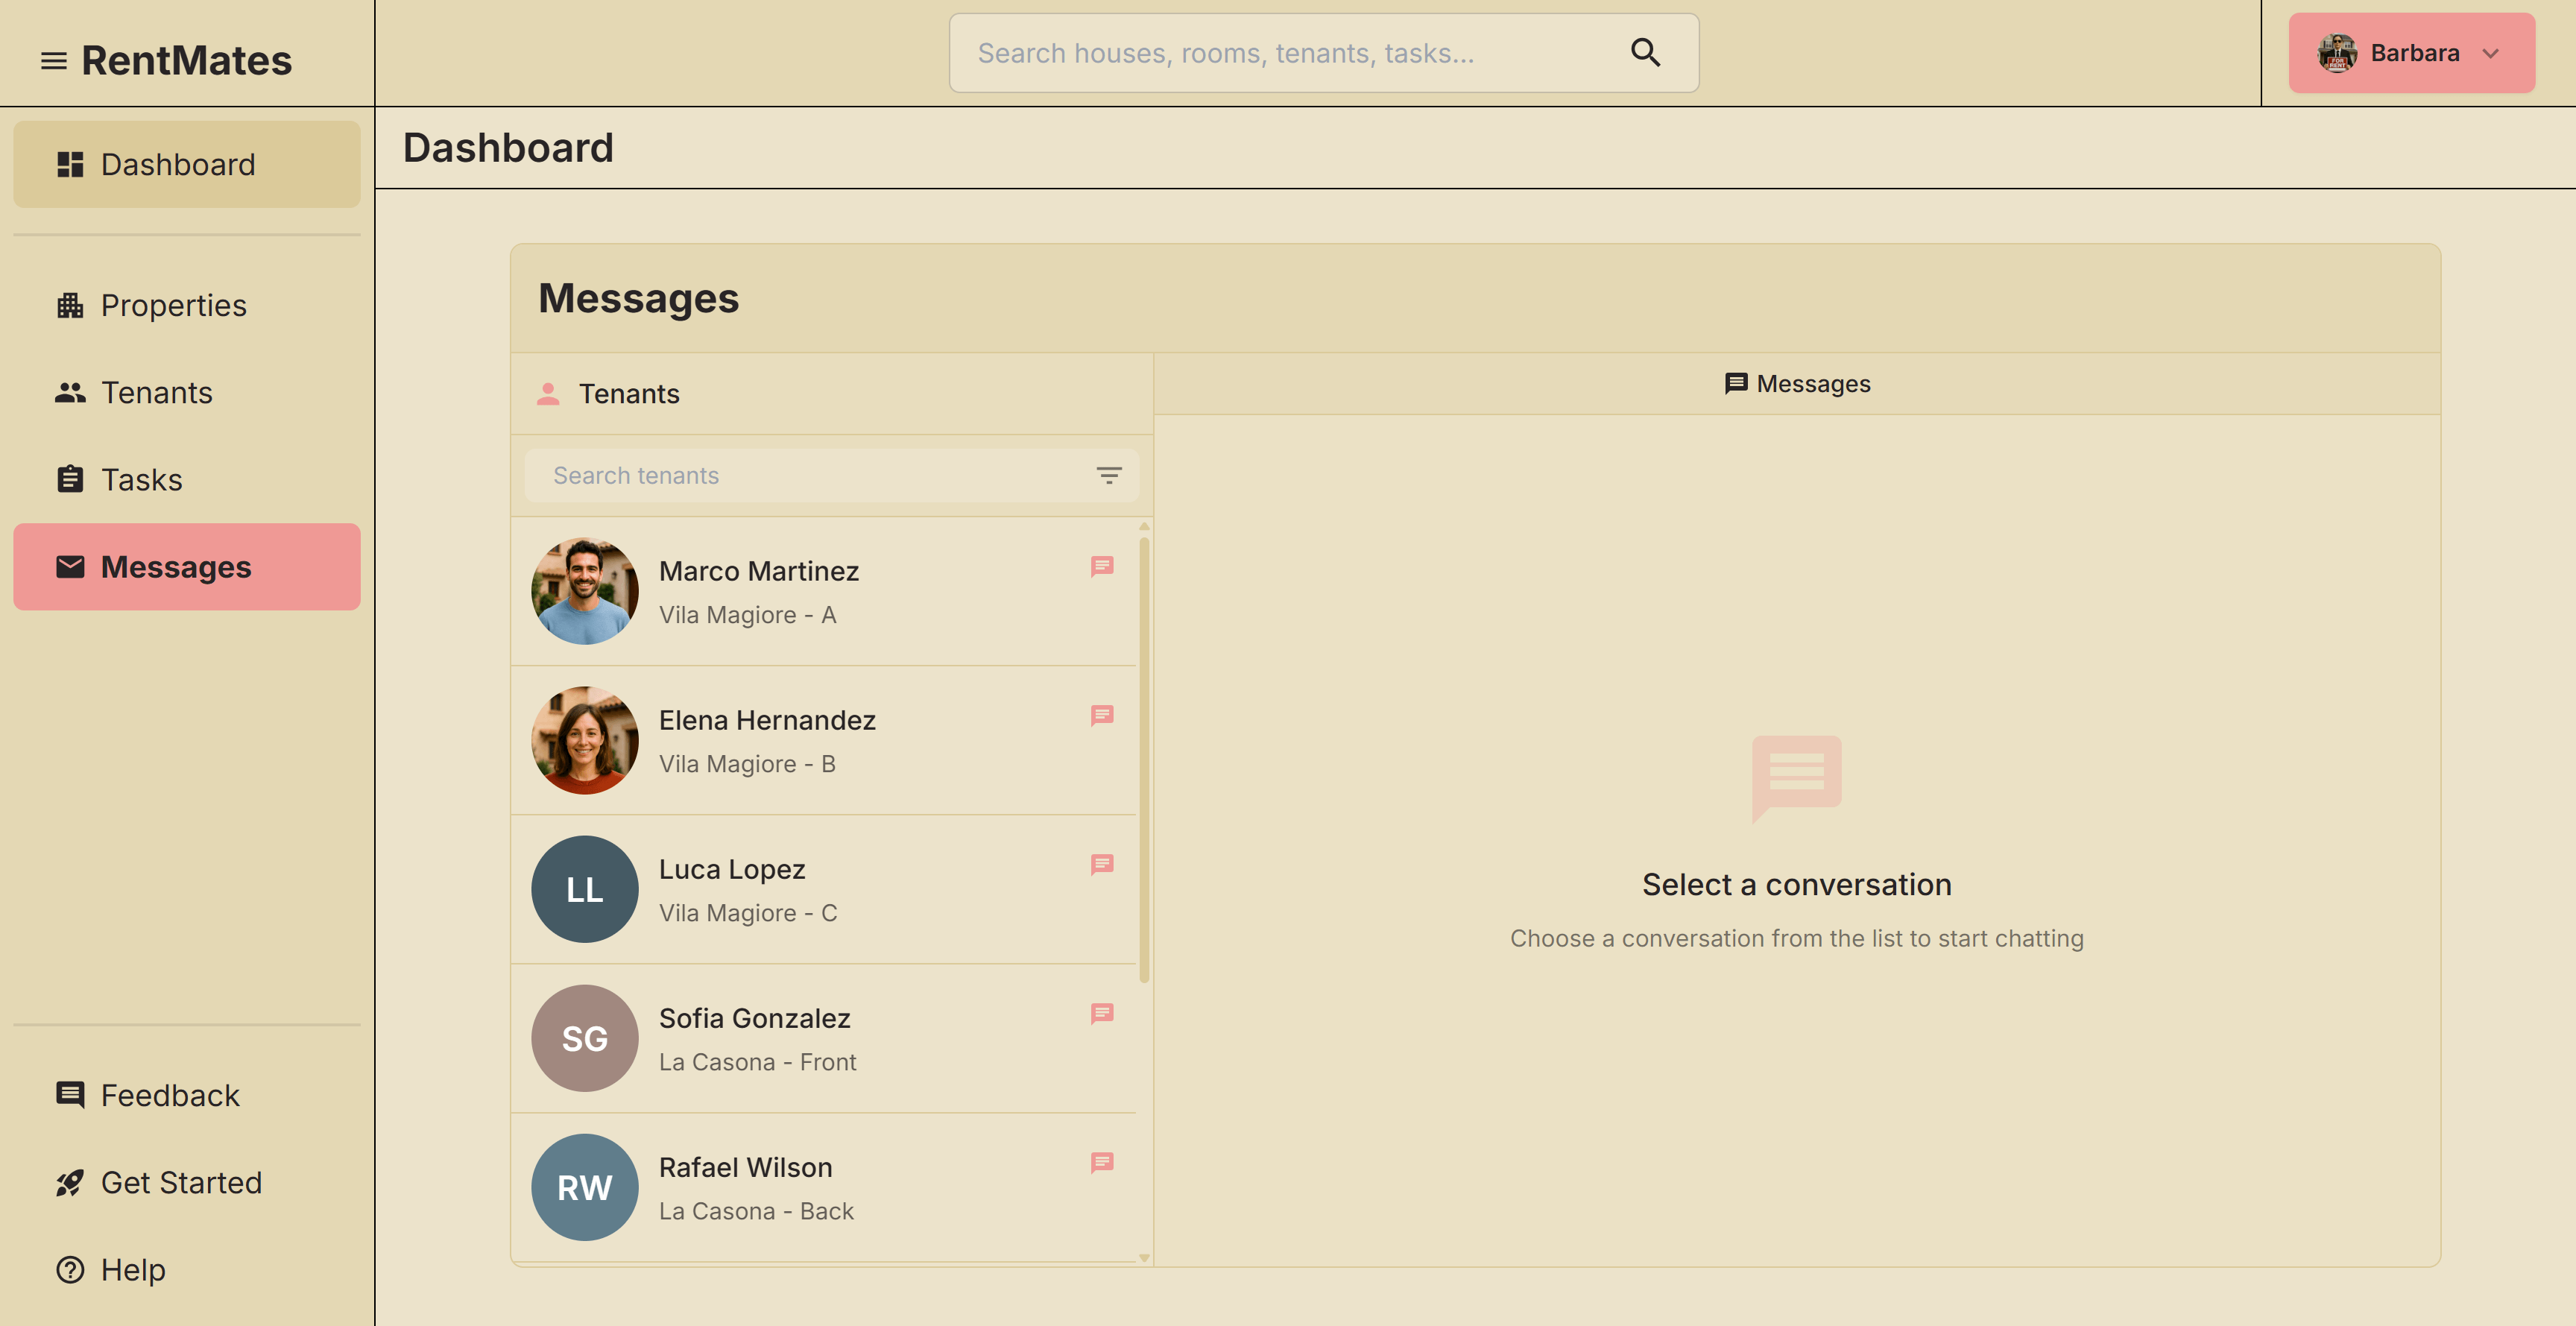2576x1326 pixels.
Task: Click the Get Started link
Action: click(x=181, y=1182)
